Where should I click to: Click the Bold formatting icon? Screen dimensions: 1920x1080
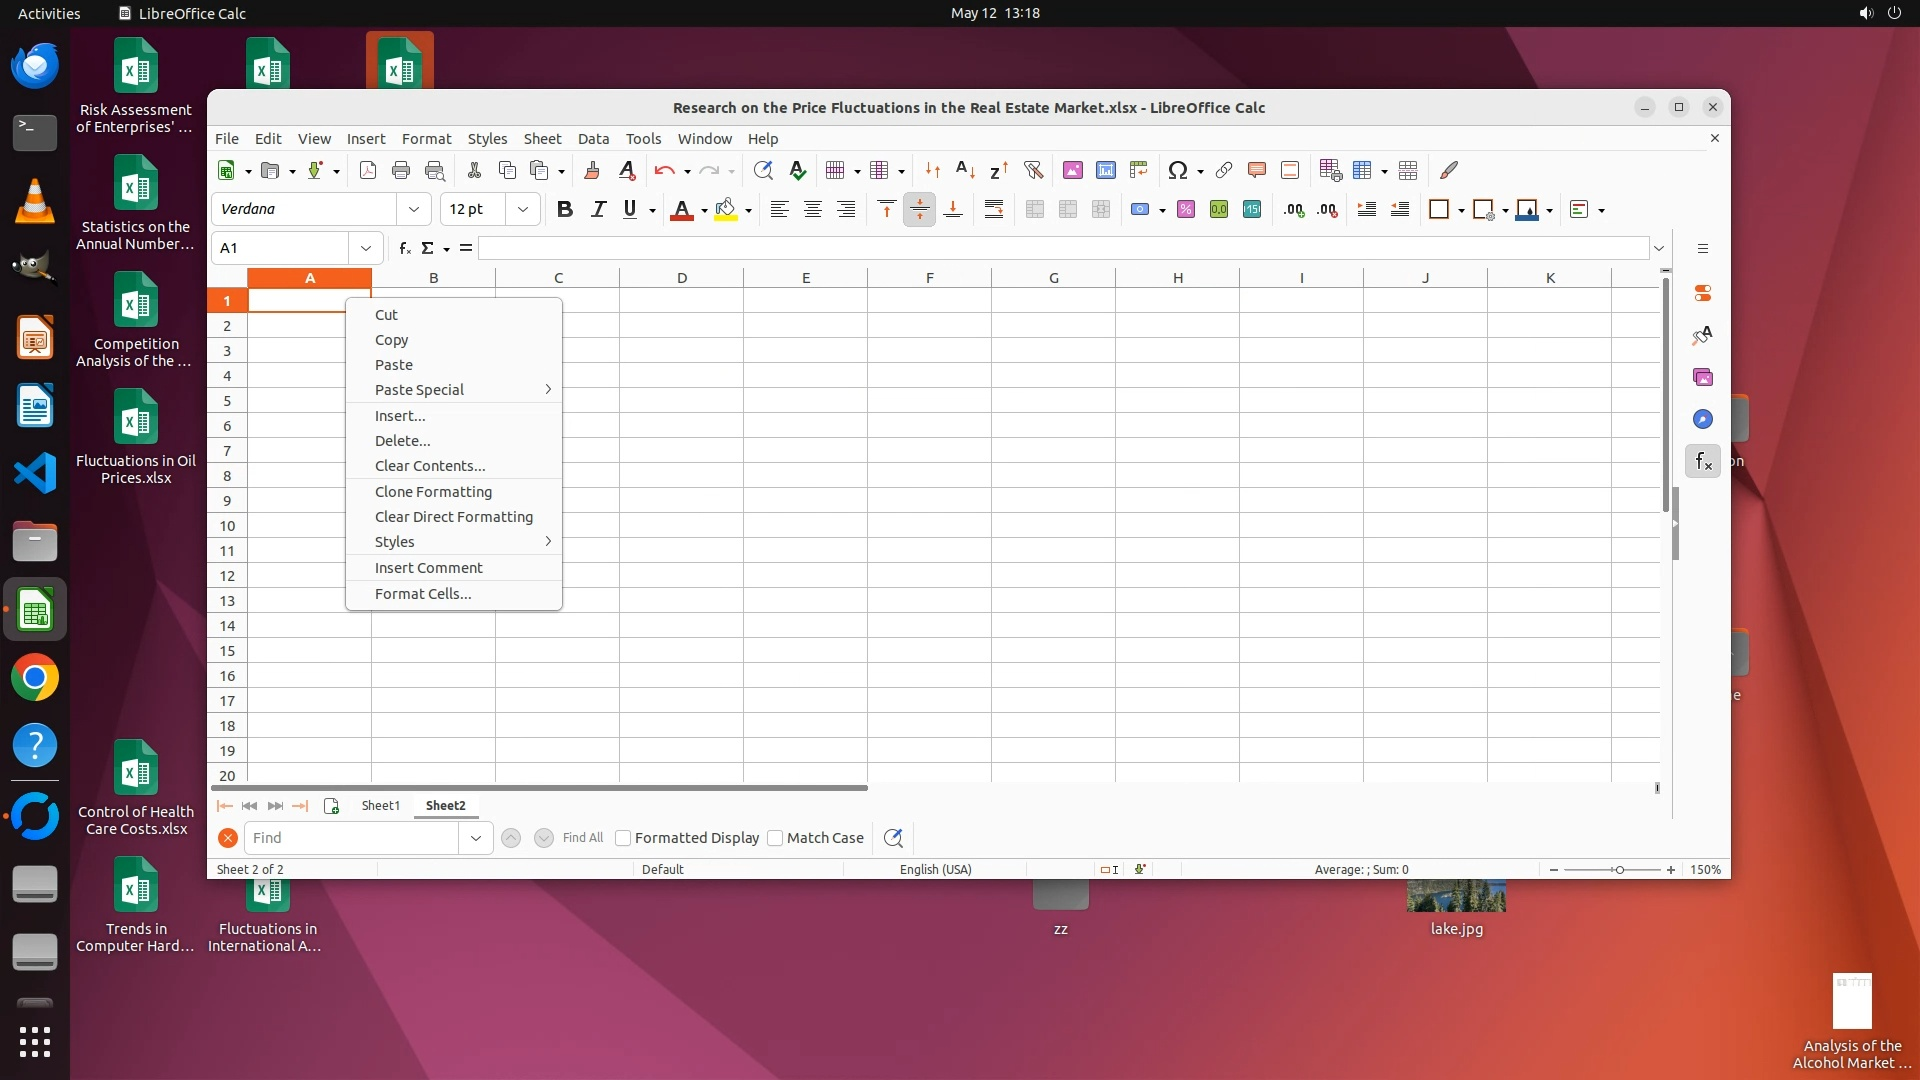[x=564, y=209]
